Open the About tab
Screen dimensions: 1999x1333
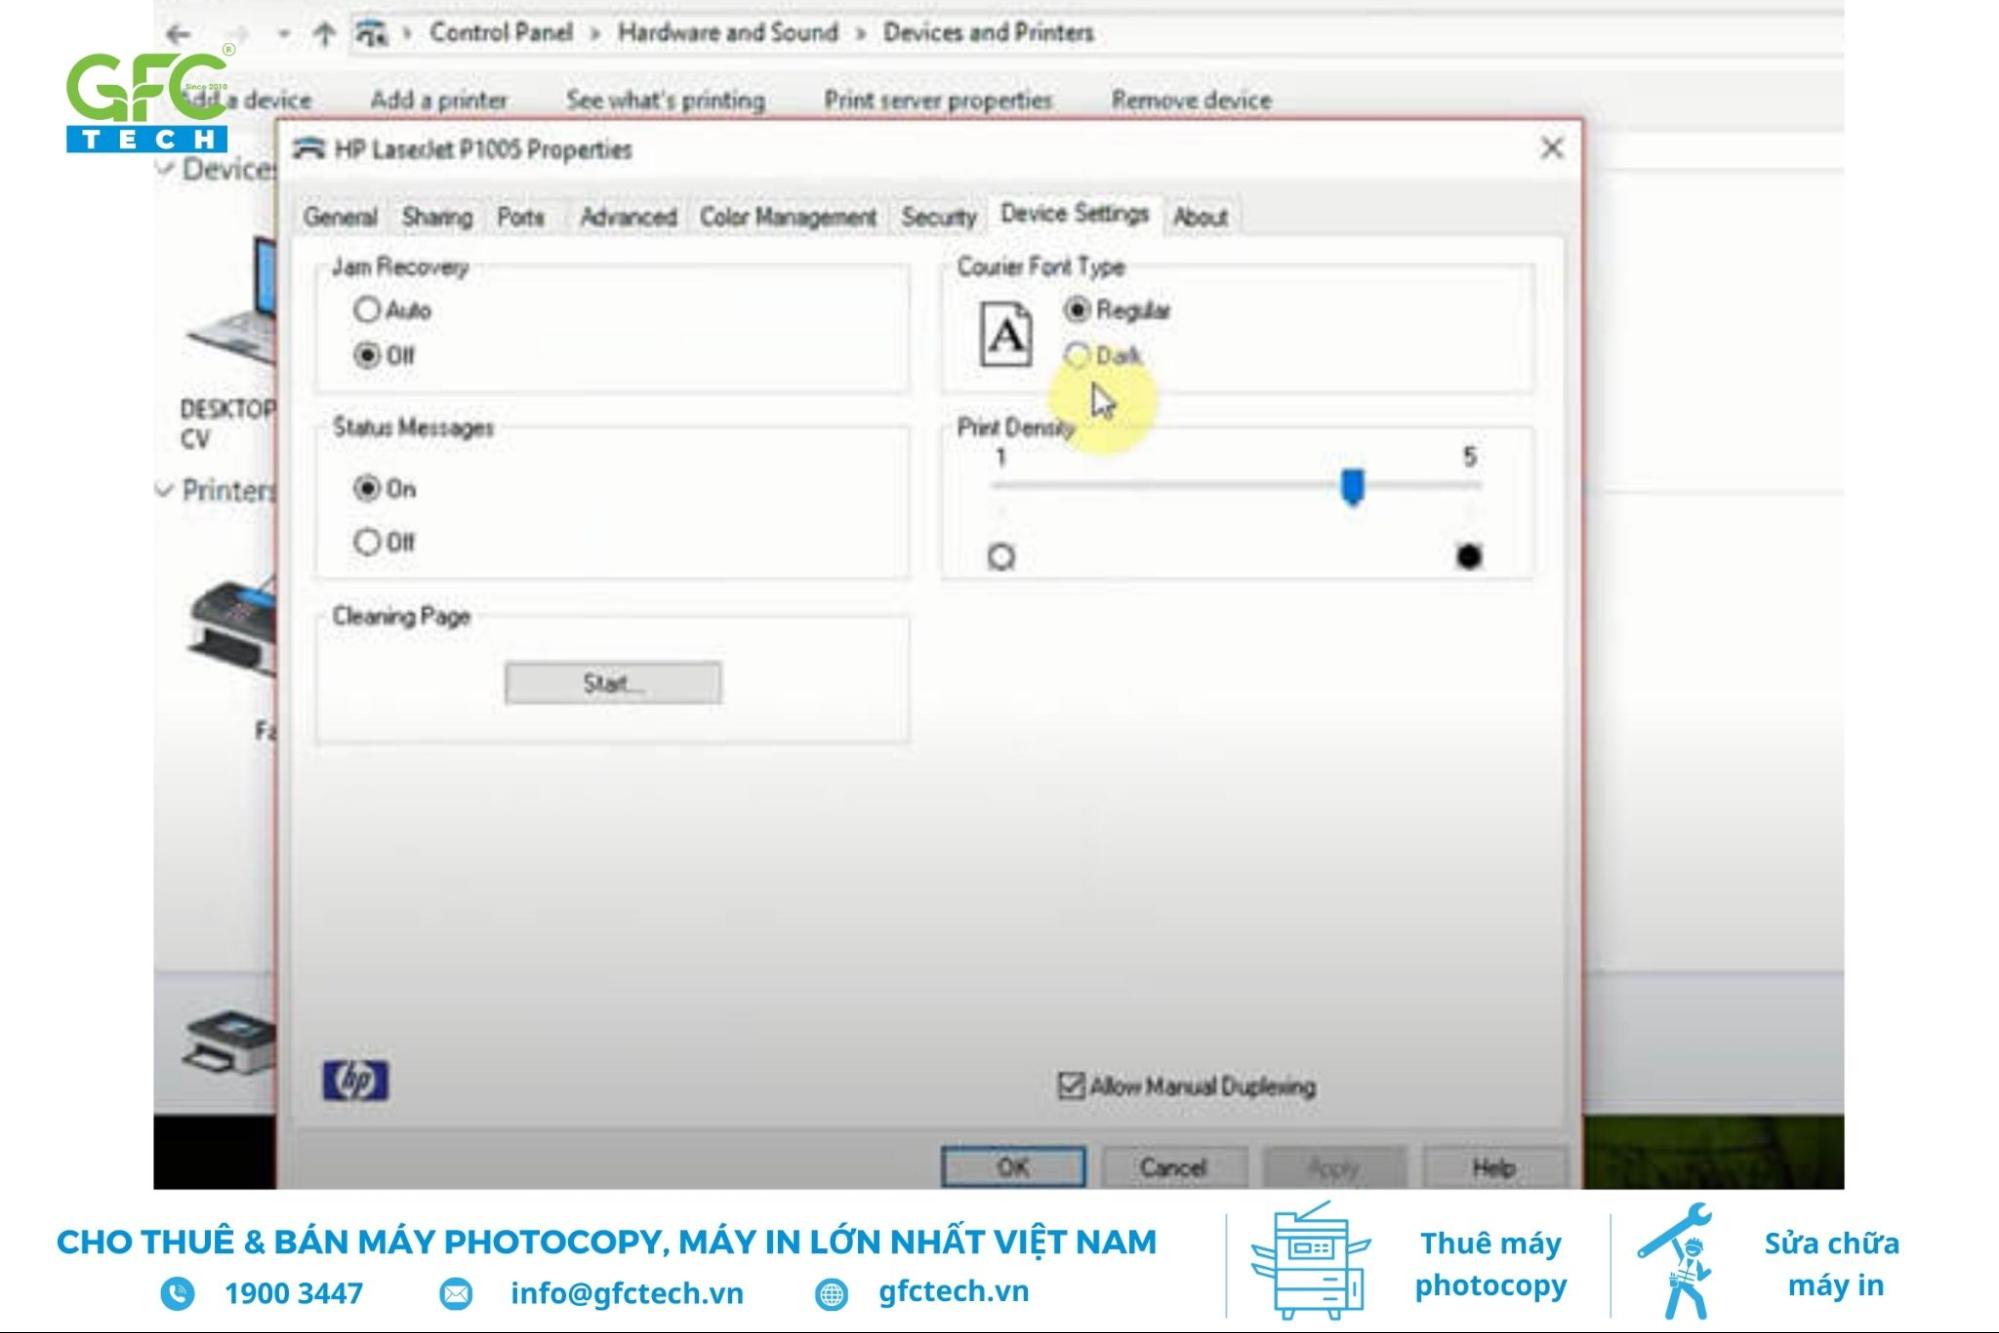[1200, 217]
